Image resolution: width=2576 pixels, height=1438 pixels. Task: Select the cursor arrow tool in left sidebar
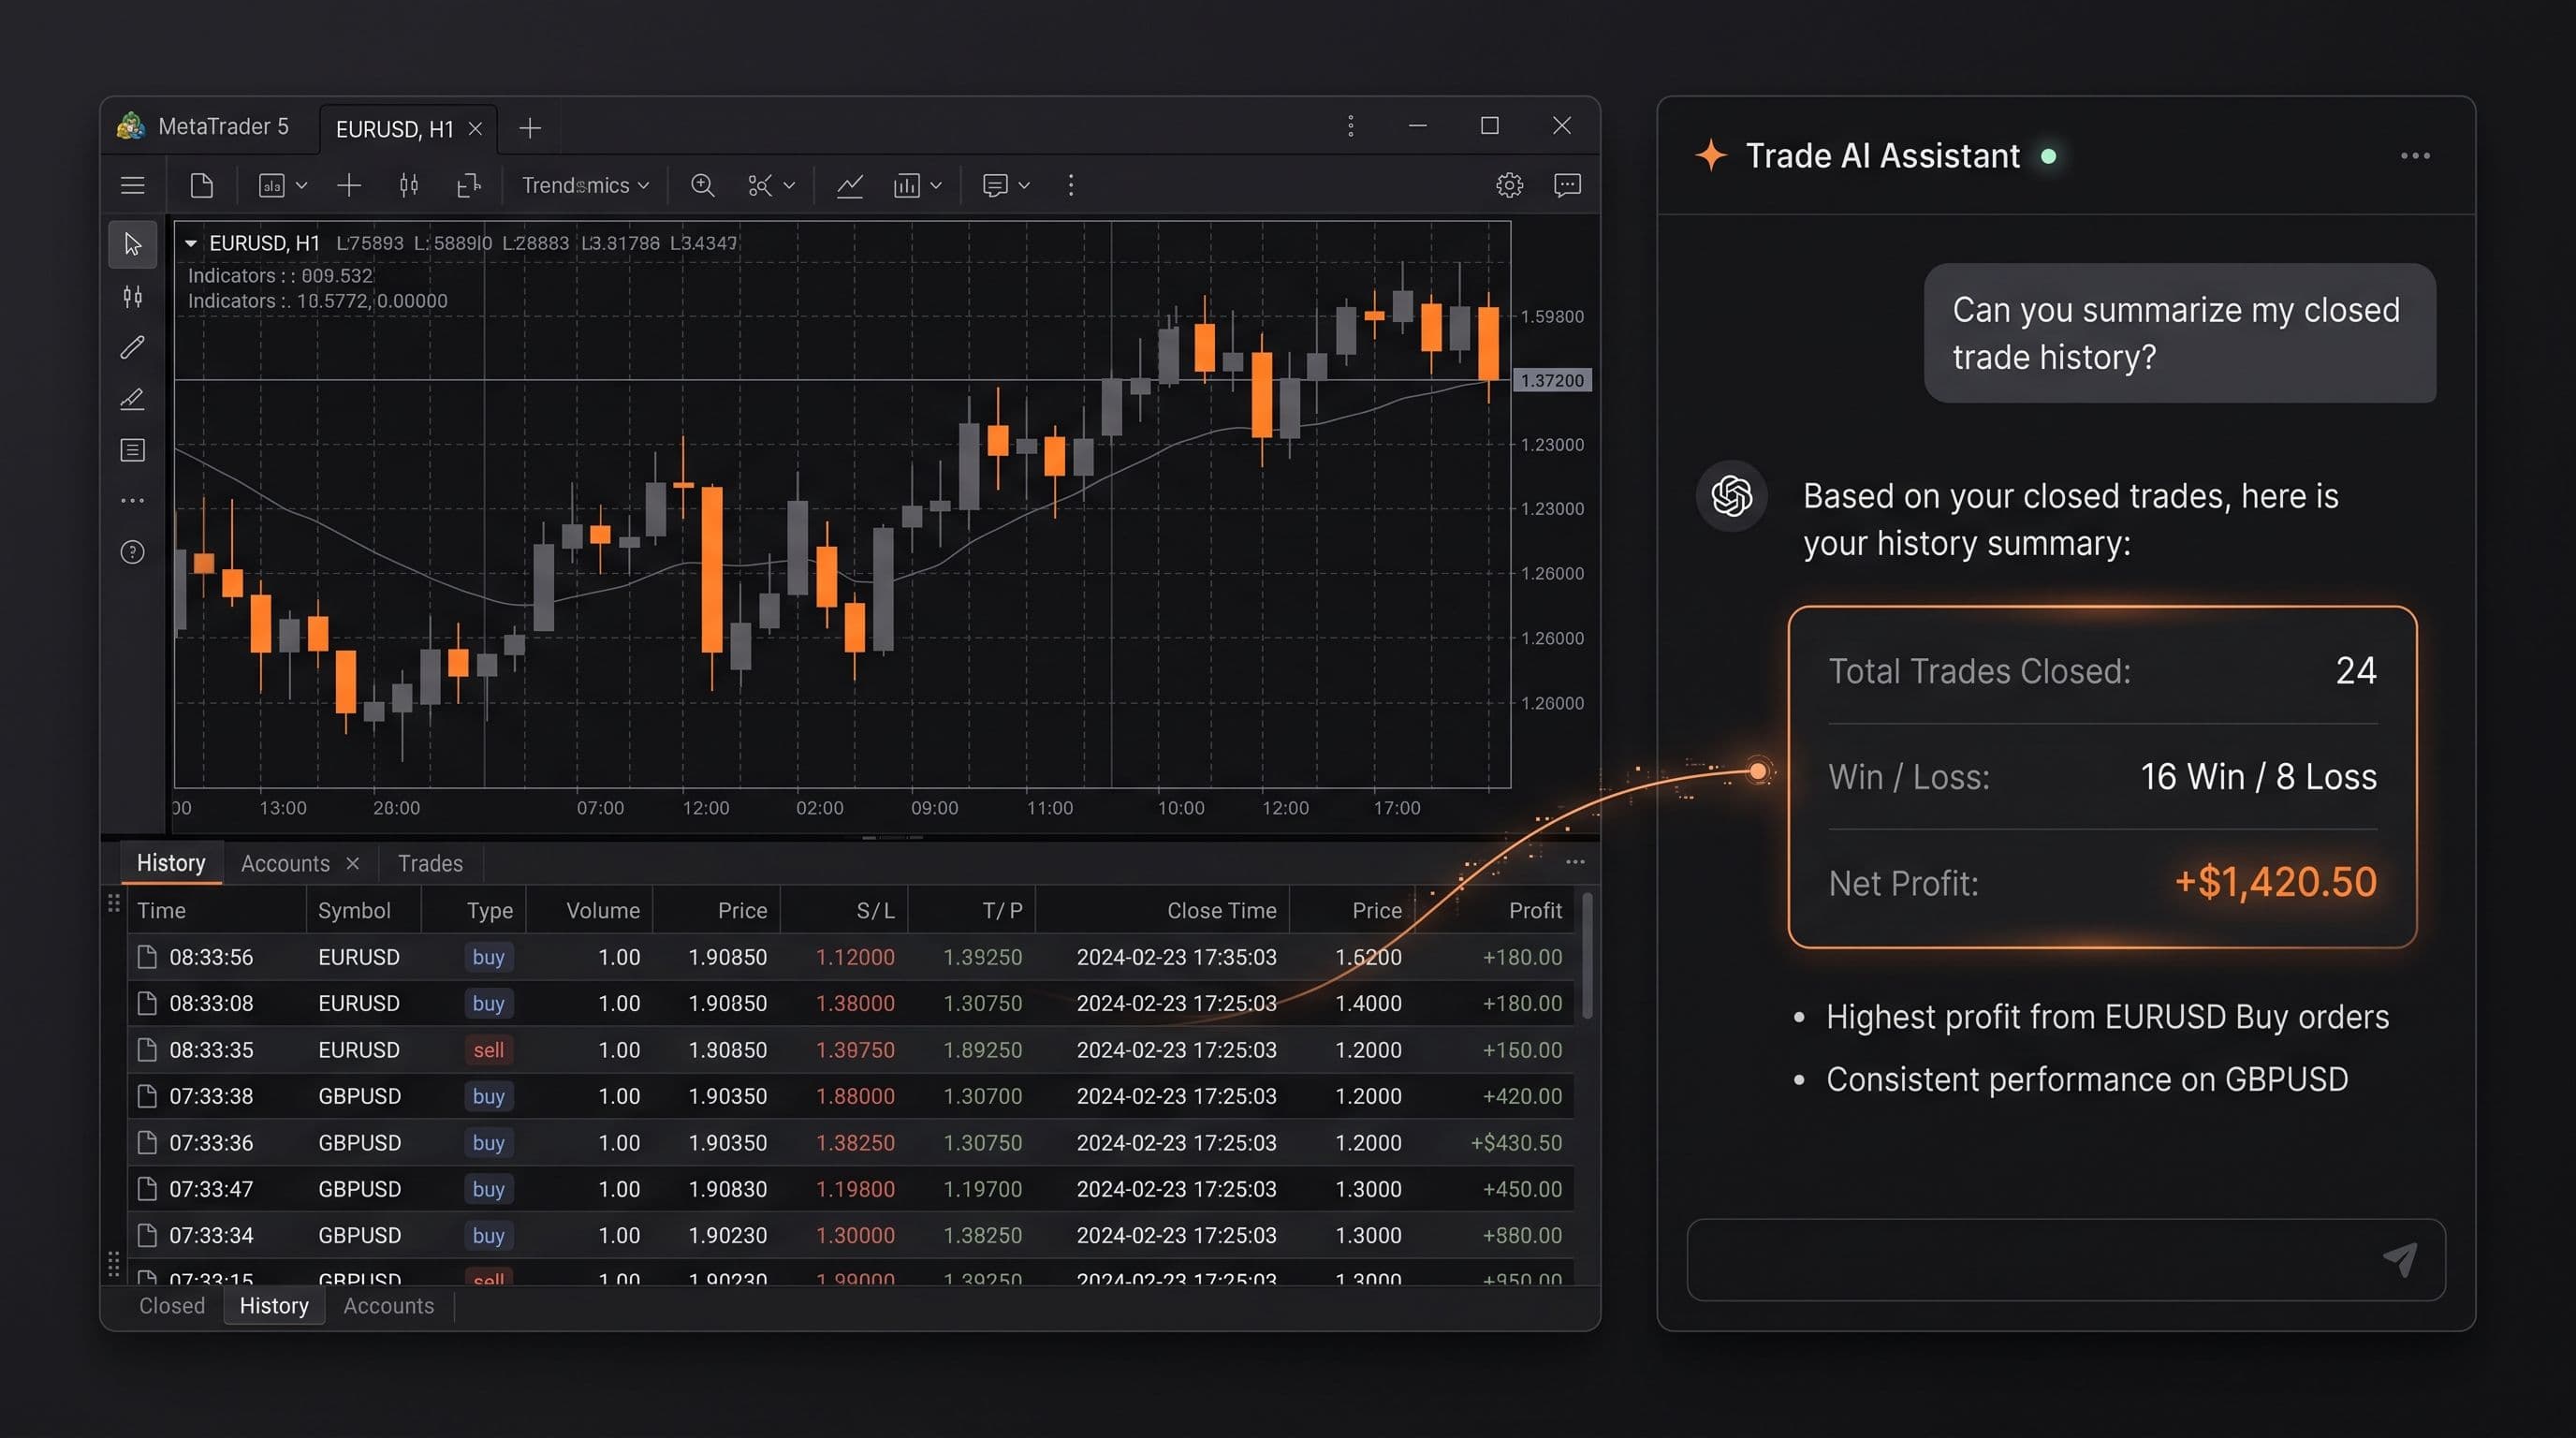click(132, 244)
